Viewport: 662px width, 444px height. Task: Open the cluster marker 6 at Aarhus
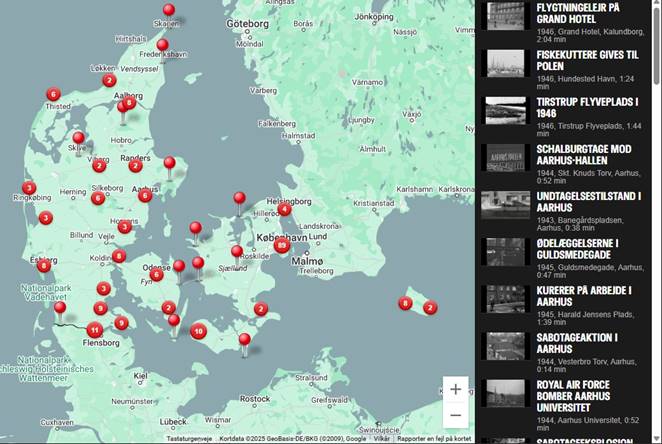(145, 195)
